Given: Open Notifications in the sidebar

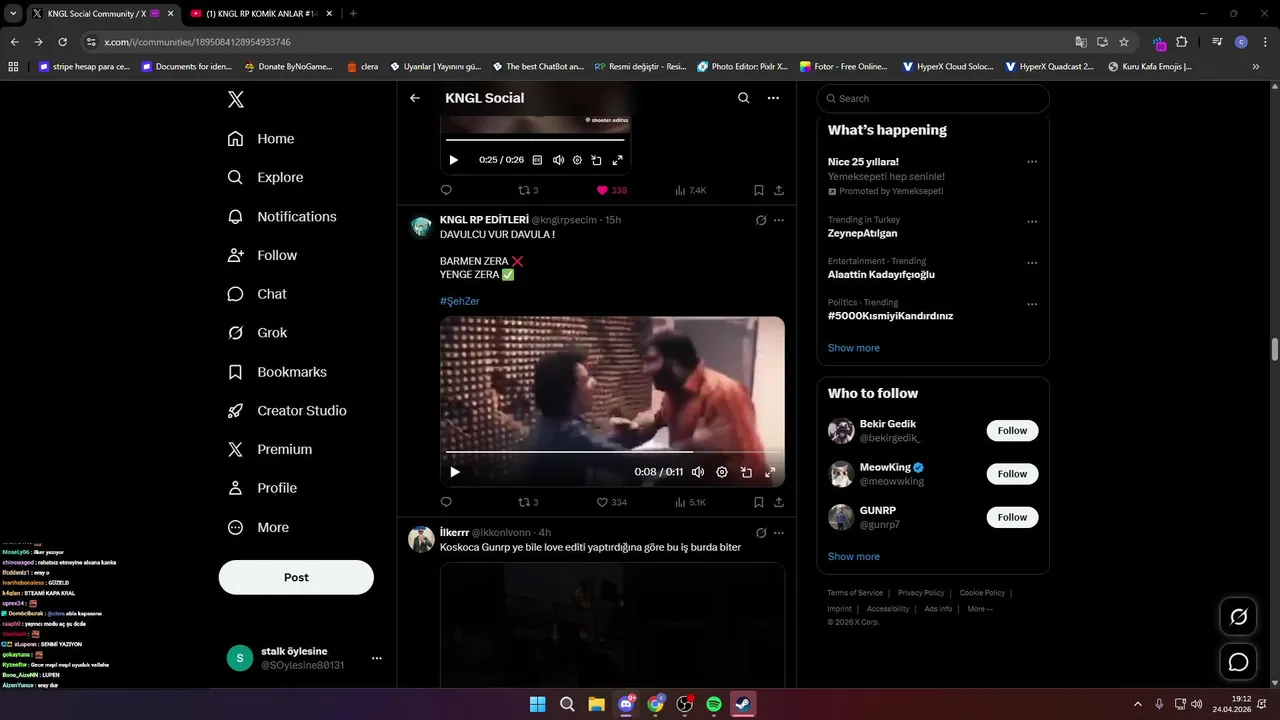Looking at the screenshot, I should tap(282, 216).
